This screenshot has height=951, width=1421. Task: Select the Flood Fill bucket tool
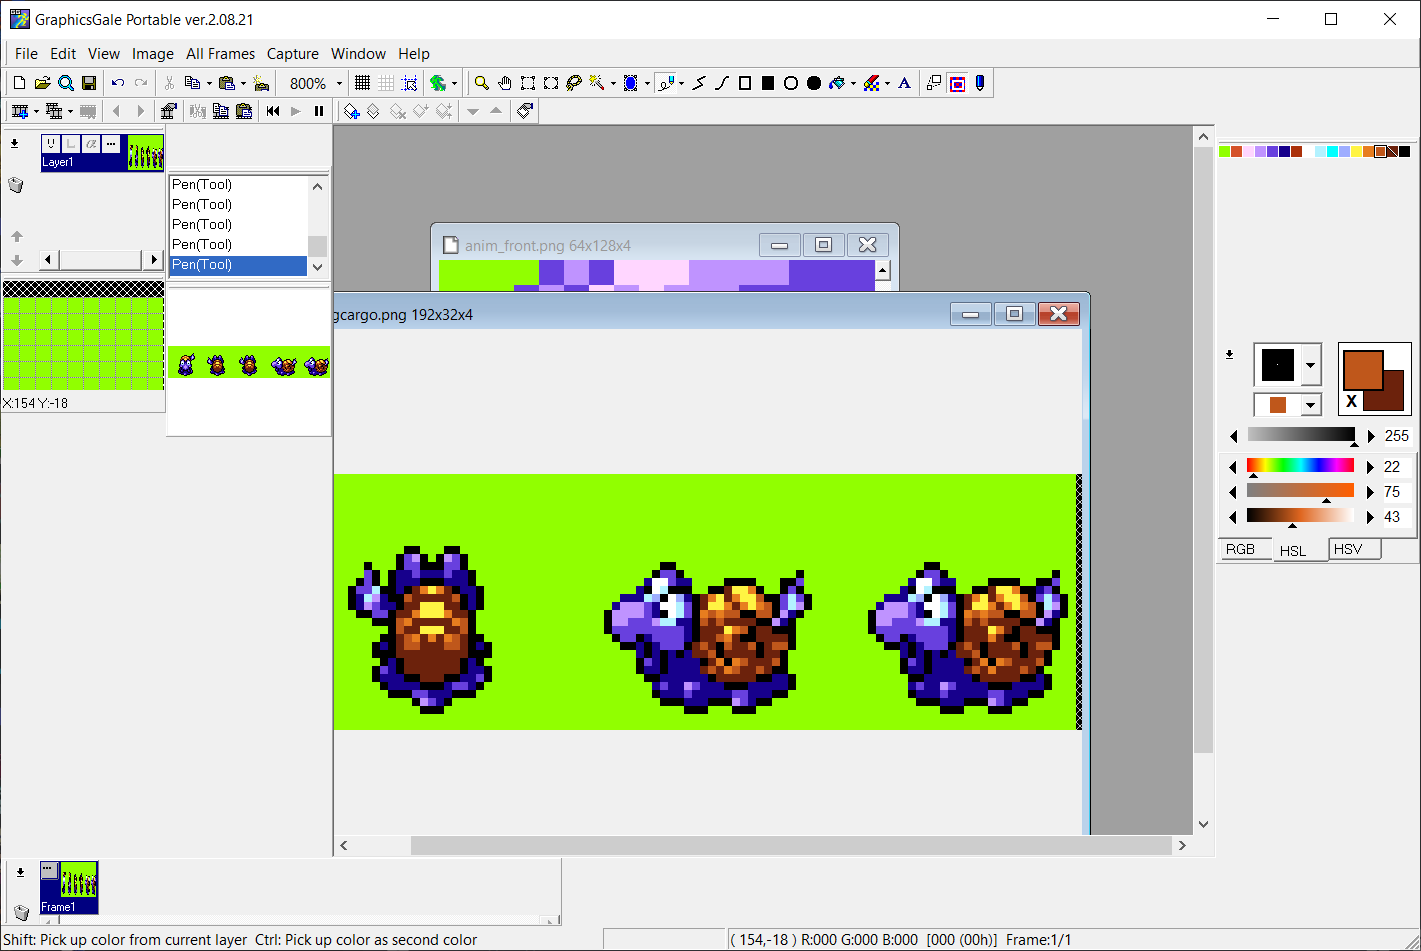tap(837, 83)
